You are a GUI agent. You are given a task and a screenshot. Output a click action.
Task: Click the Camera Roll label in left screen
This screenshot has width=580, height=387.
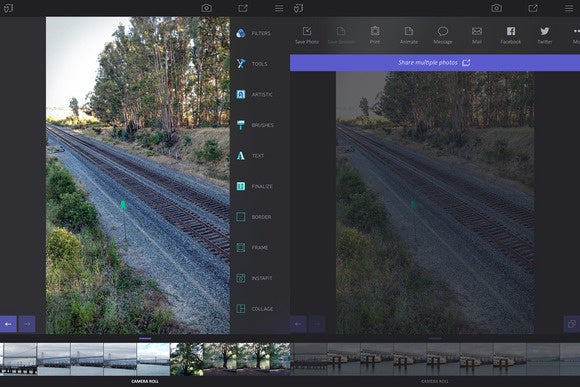(145, 381)
